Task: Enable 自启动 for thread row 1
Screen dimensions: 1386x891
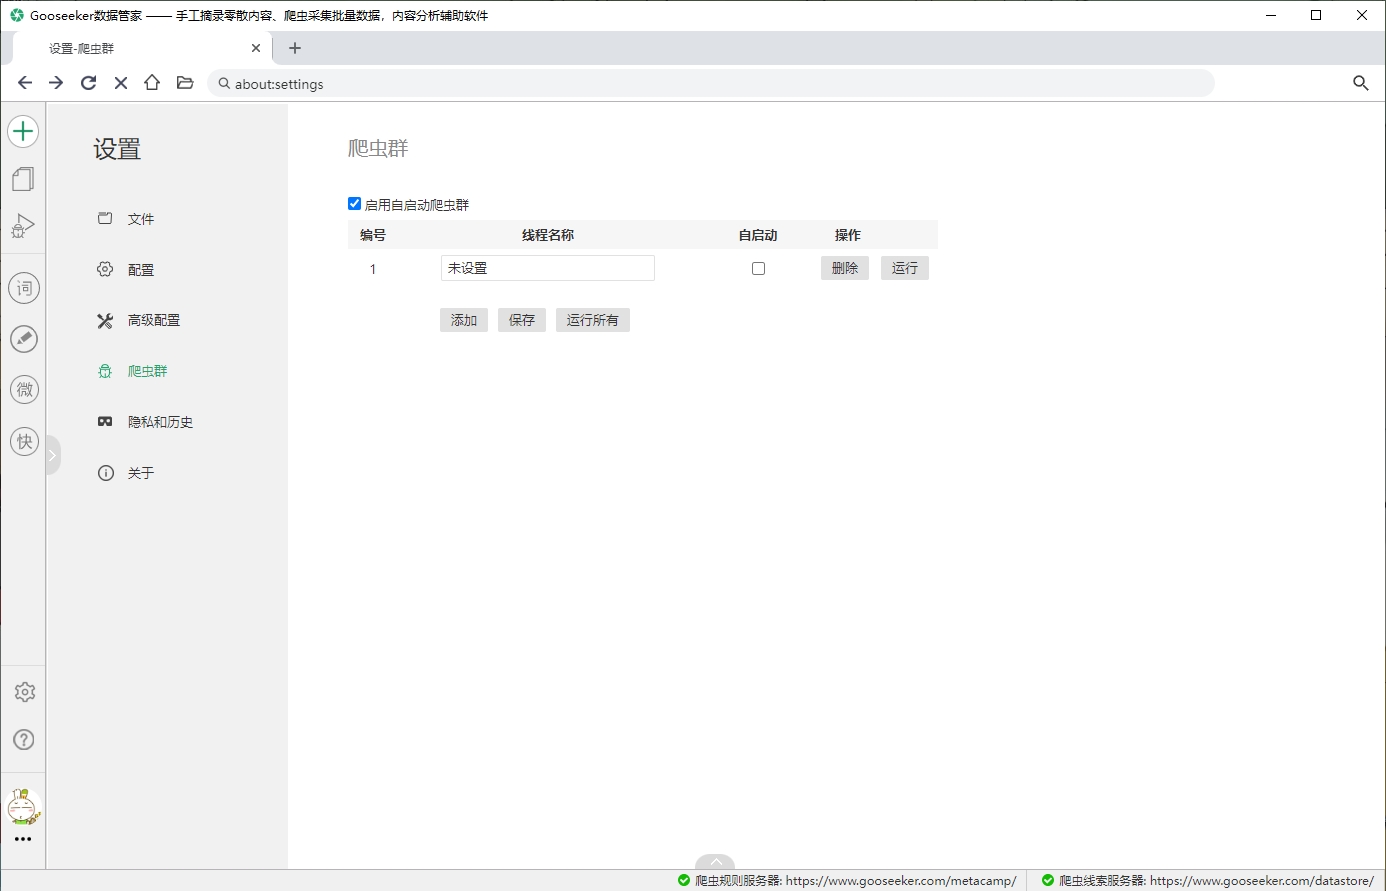Action: (758, 268)
